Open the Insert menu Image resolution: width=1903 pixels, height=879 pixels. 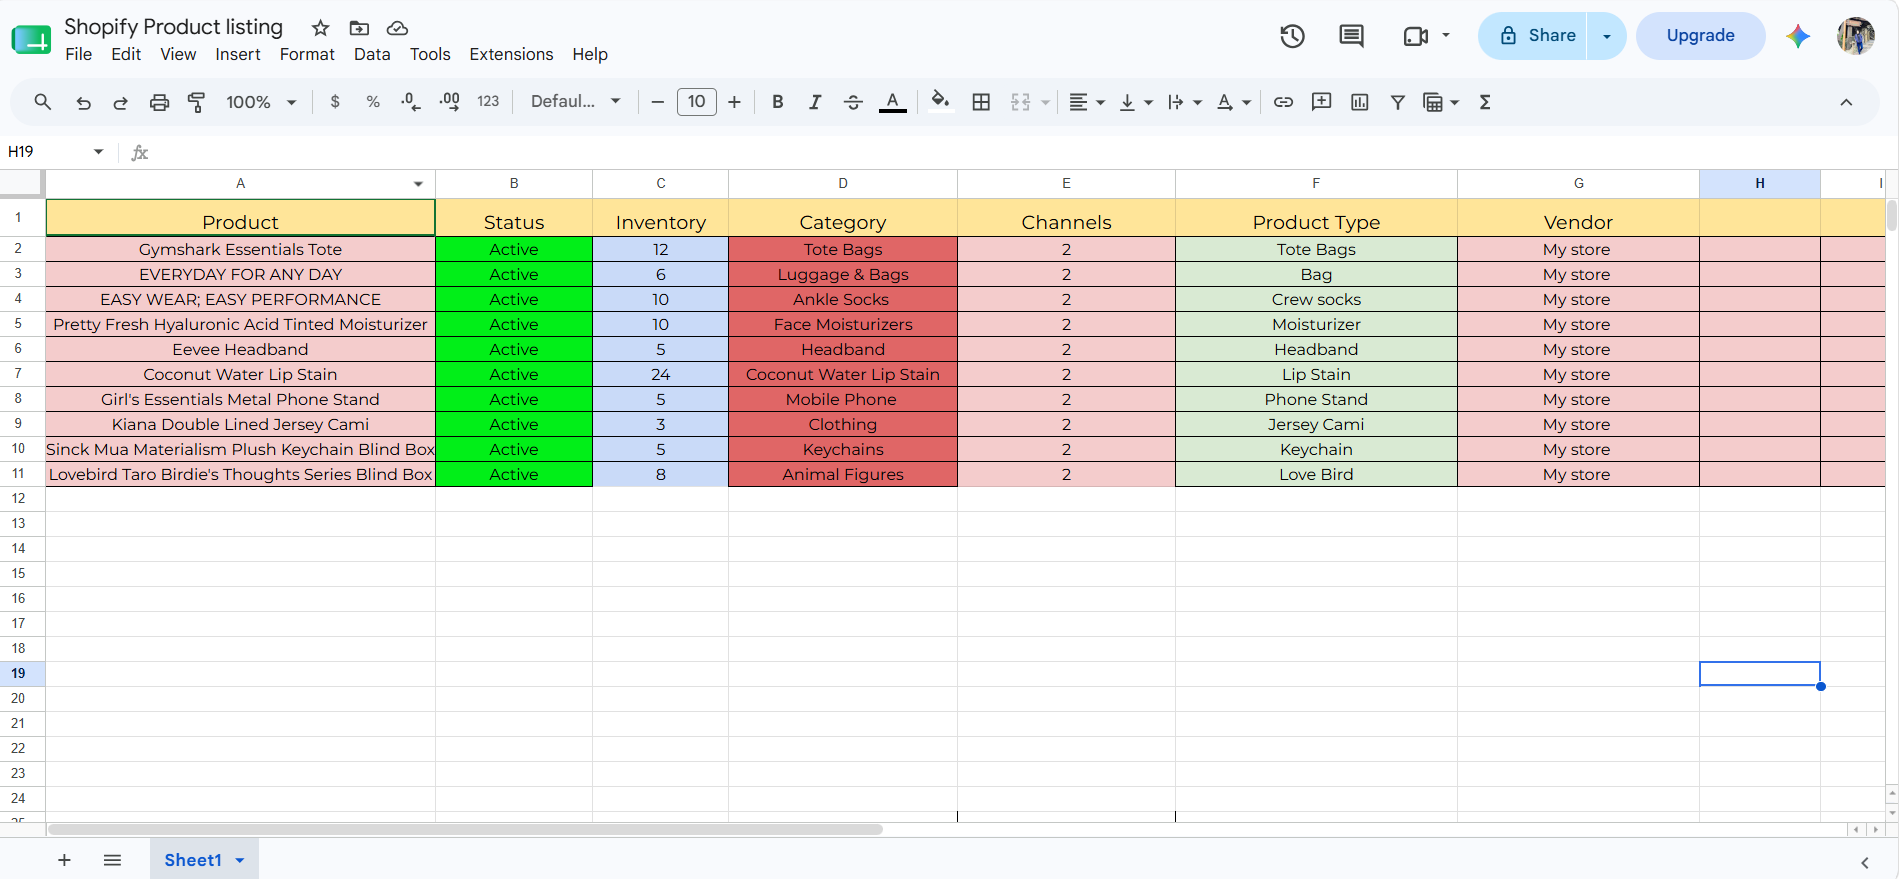click(x=238, y=54)
